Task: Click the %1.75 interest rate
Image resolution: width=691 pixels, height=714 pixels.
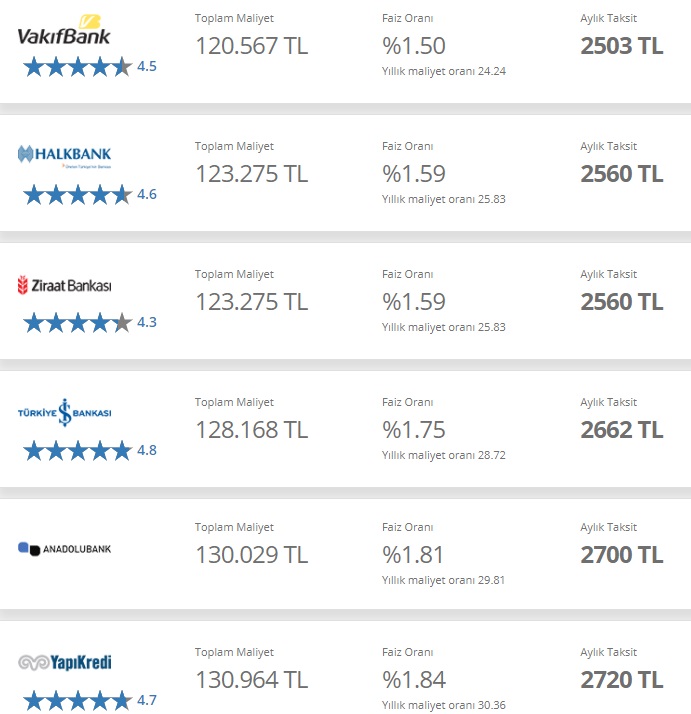Action: tap(413, 430)
